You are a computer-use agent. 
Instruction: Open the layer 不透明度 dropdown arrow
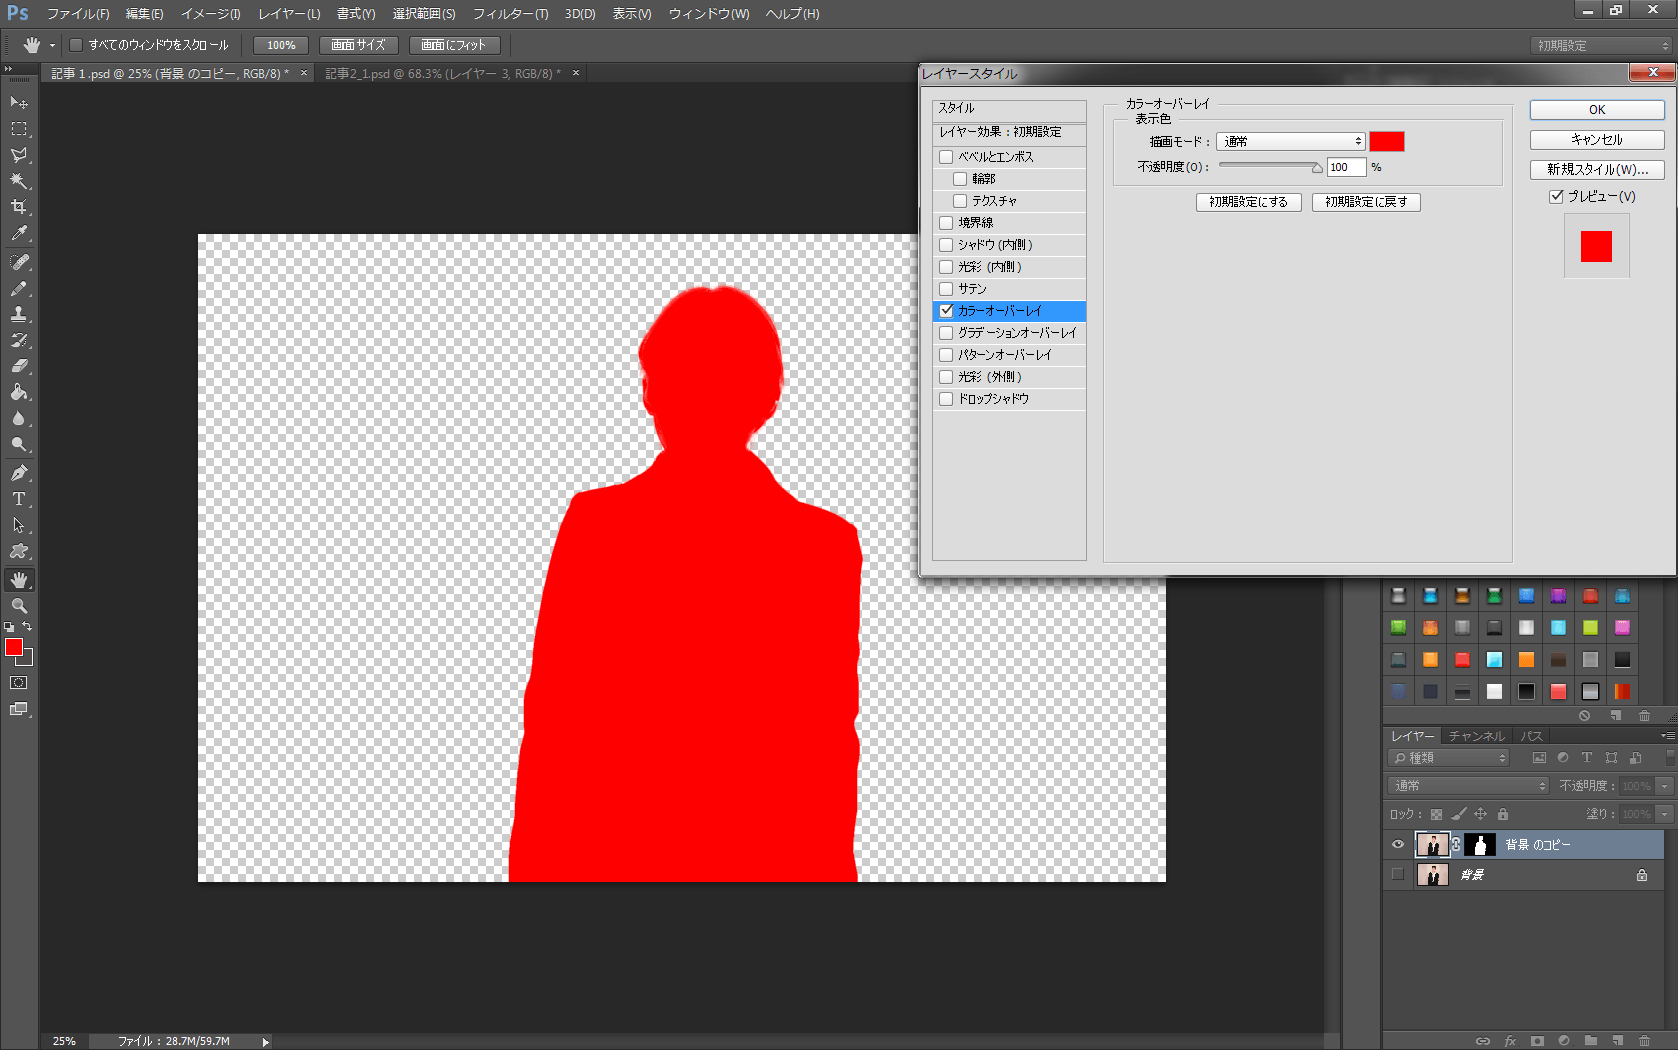(x=1665, y=786)
